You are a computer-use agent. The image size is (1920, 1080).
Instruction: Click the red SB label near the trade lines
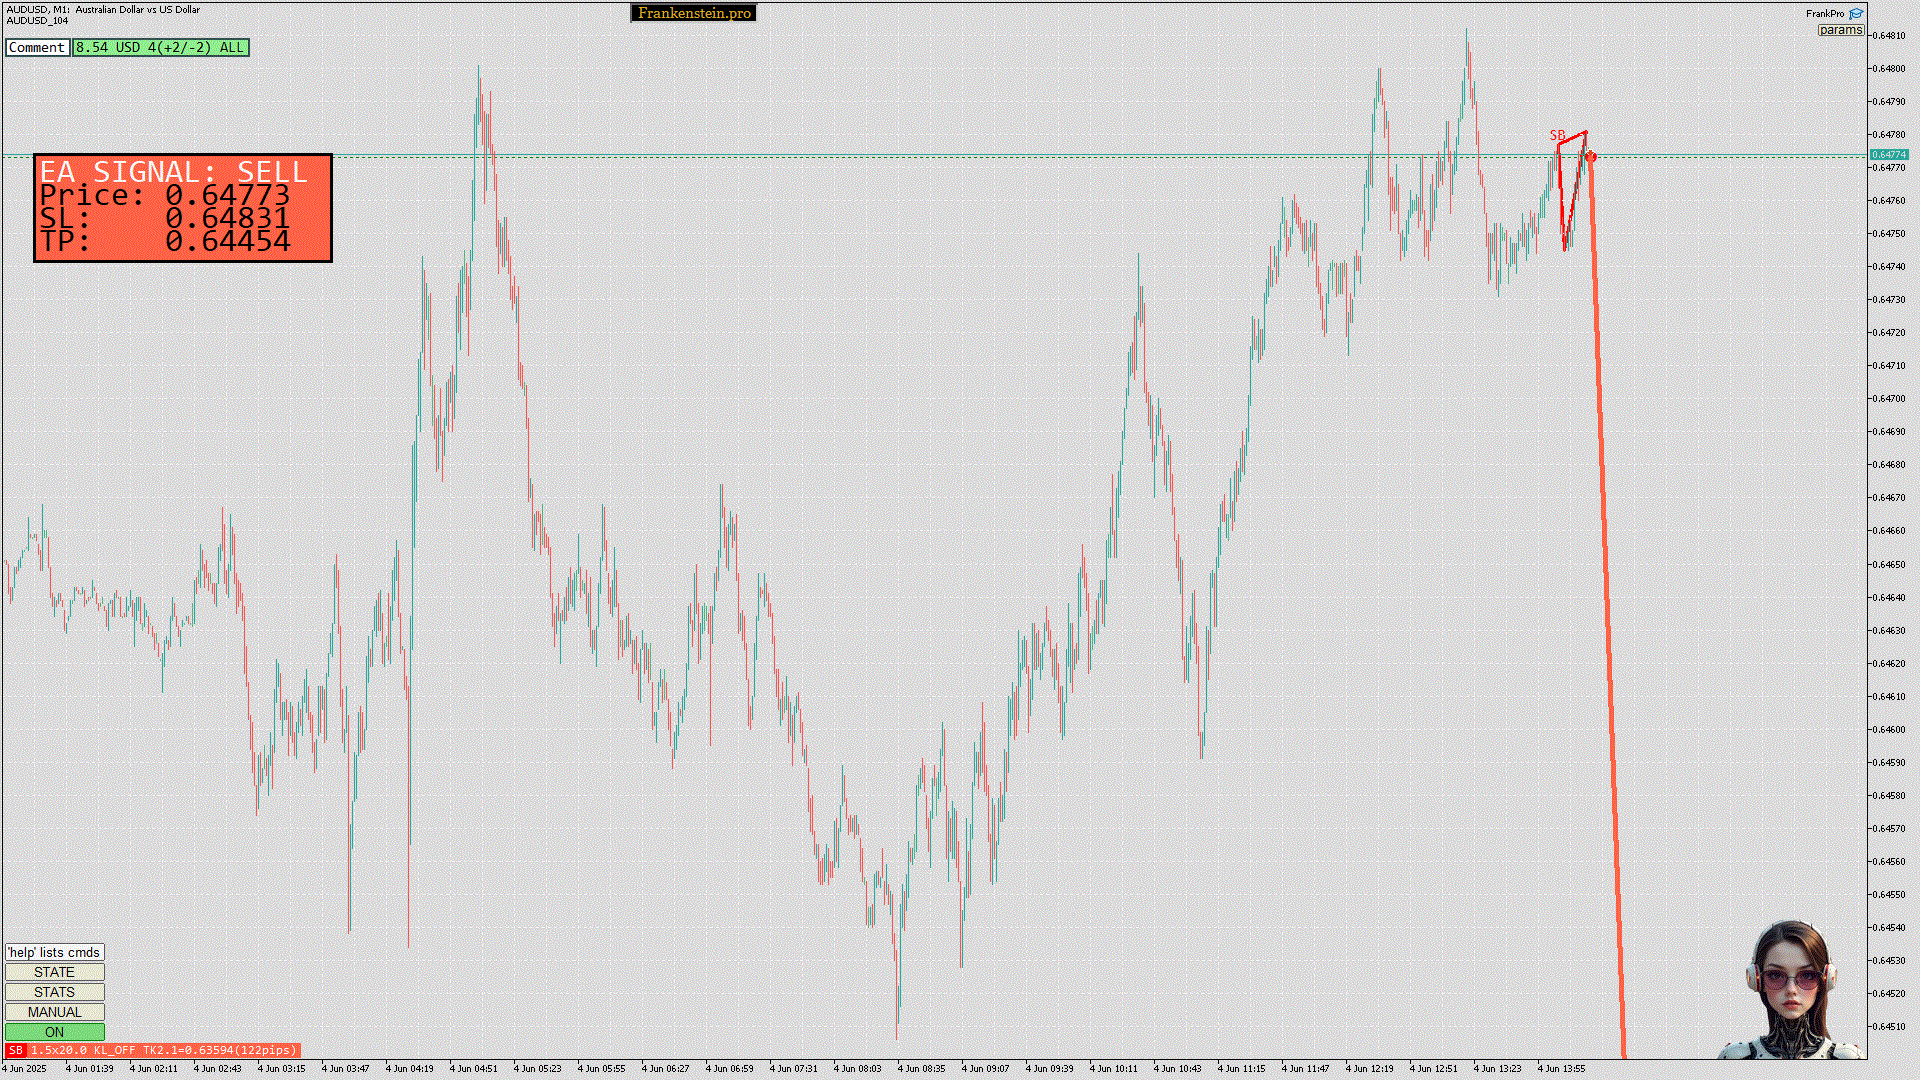tap(1557, 135)
